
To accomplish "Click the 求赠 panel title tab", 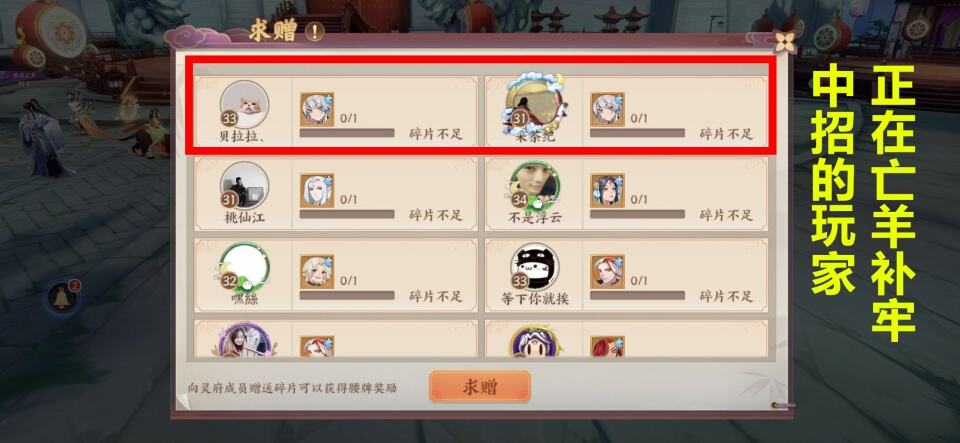I will 272,32.
